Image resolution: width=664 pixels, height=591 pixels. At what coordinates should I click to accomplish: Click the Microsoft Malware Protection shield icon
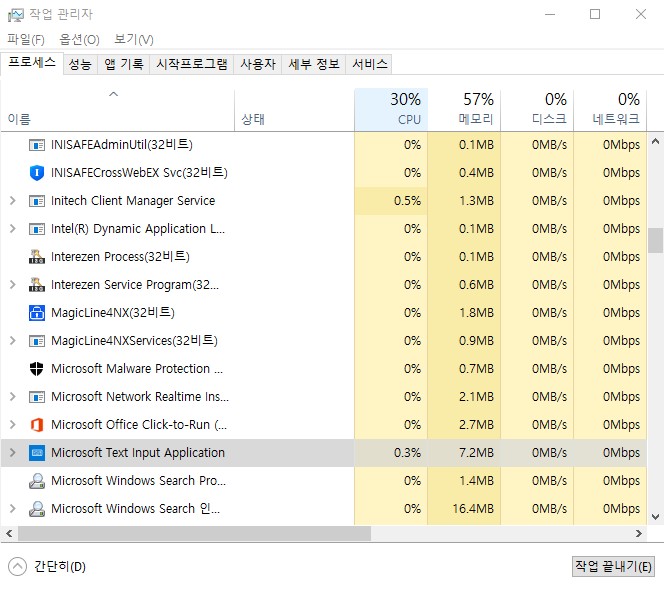[x=37, y=369]
